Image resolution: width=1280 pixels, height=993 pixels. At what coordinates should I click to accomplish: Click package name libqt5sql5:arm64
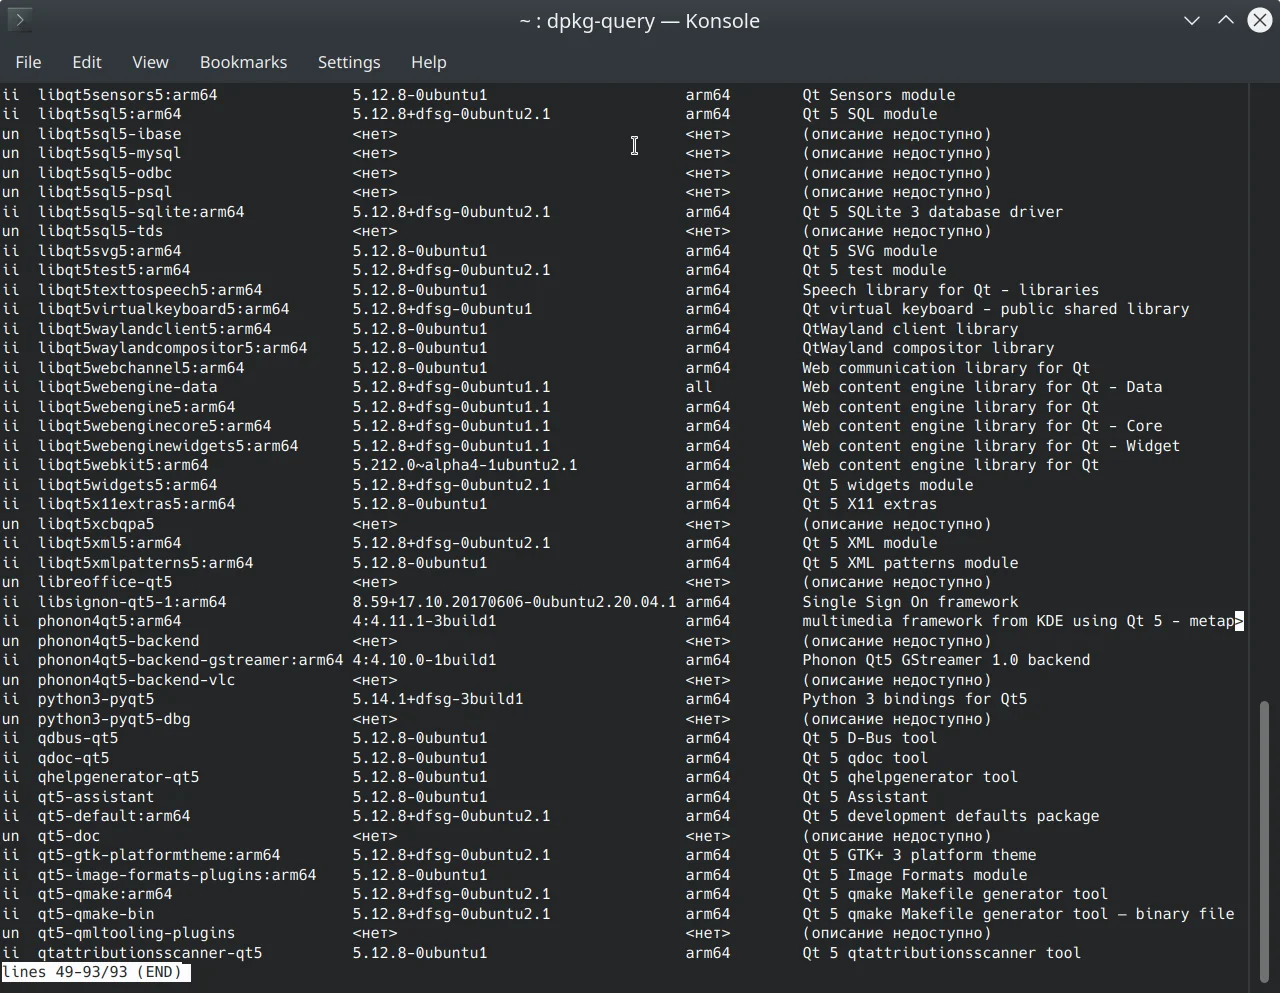[x=110, y=114]
